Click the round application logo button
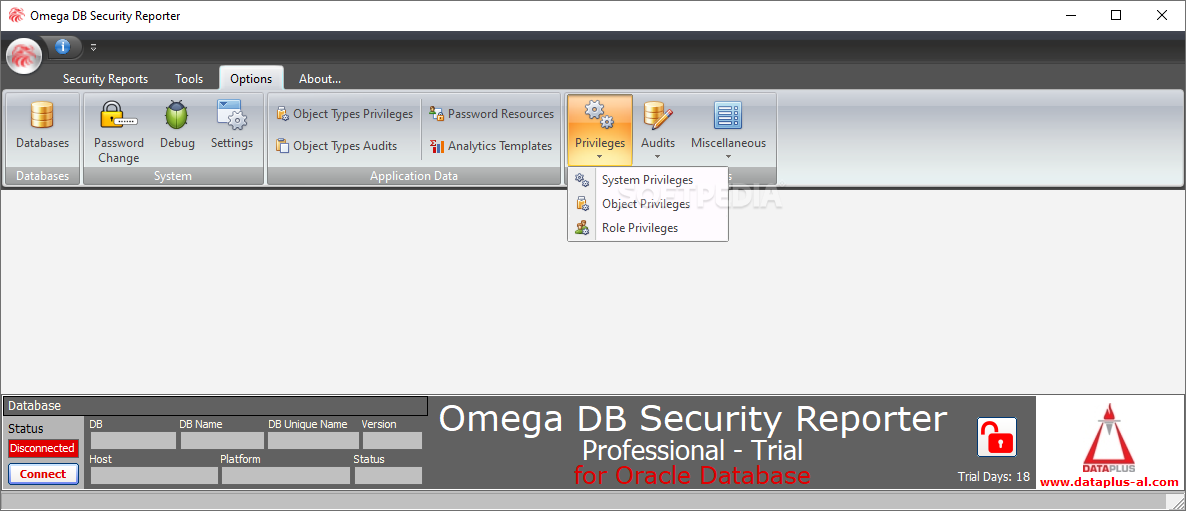Screen dimensions: 1186x511 (24, 54)
